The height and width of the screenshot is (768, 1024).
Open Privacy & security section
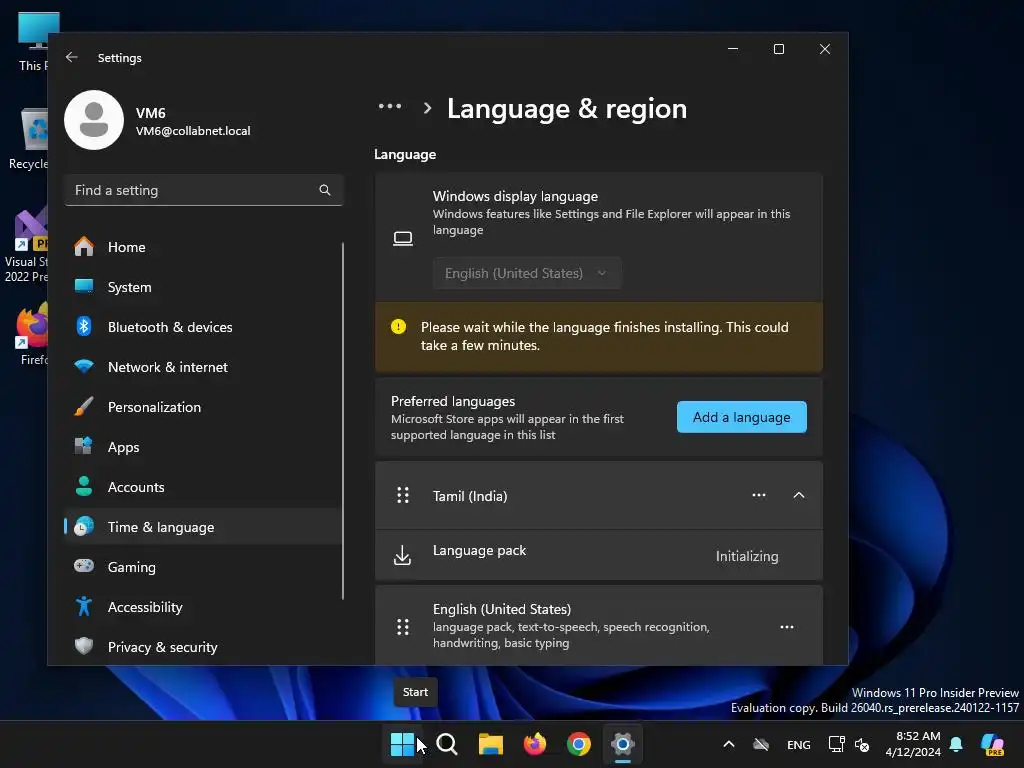[204, 647]
